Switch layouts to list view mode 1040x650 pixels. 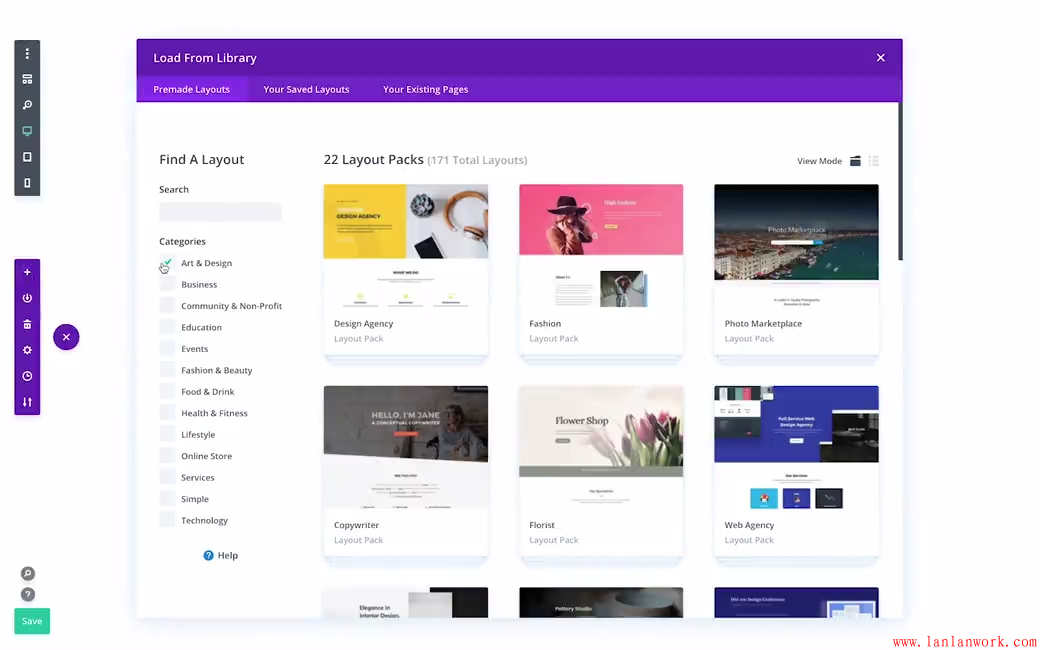coord(873,161)
